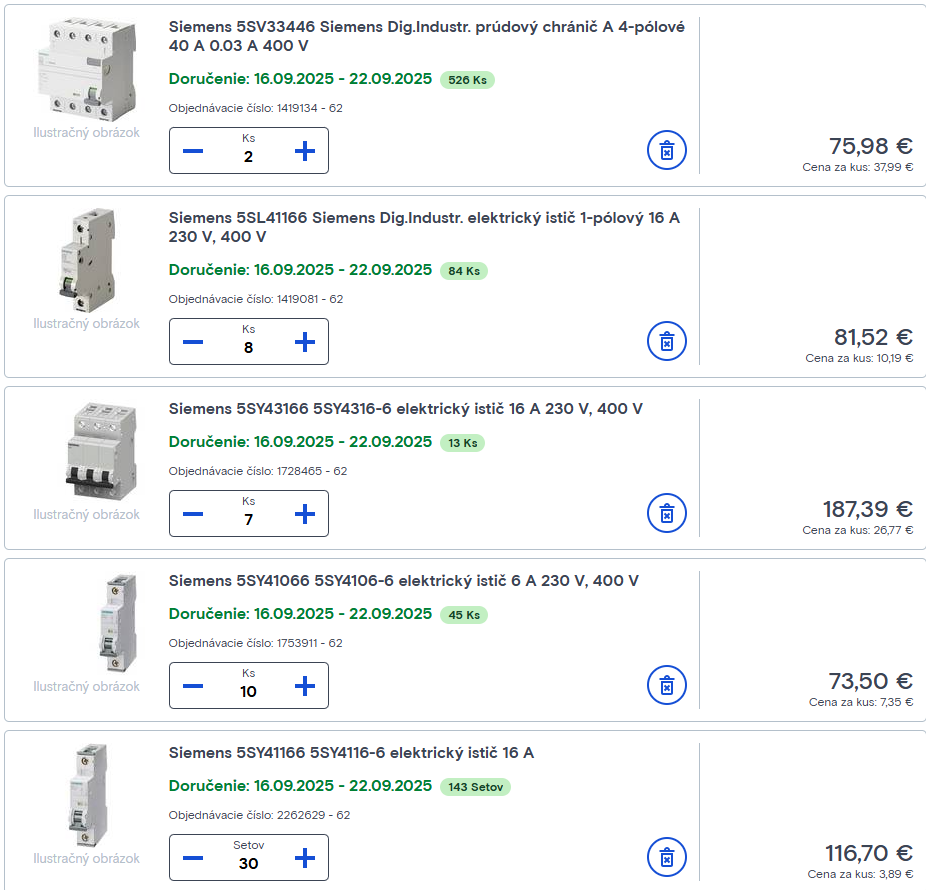Screen dimensions: 926x890
Task: Click the plus icon for 5SV33446 quantity
Action: coord(303,150)
